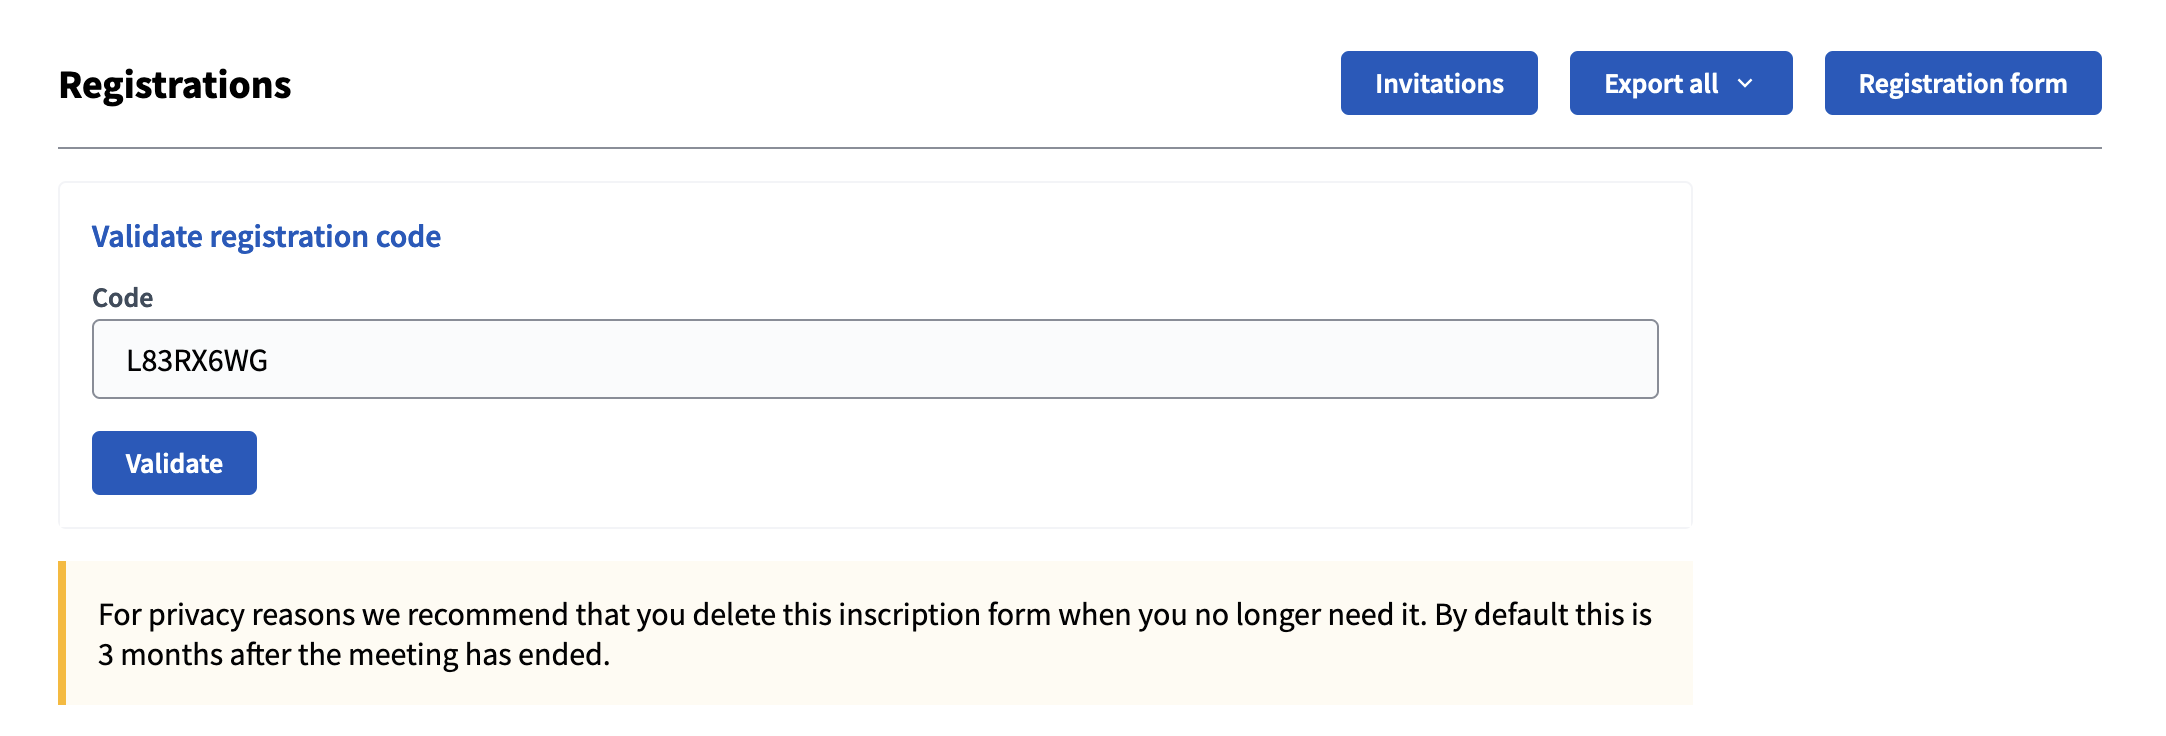Click the Export all dropdown arrow
2166x736 pixels.
1745,85
